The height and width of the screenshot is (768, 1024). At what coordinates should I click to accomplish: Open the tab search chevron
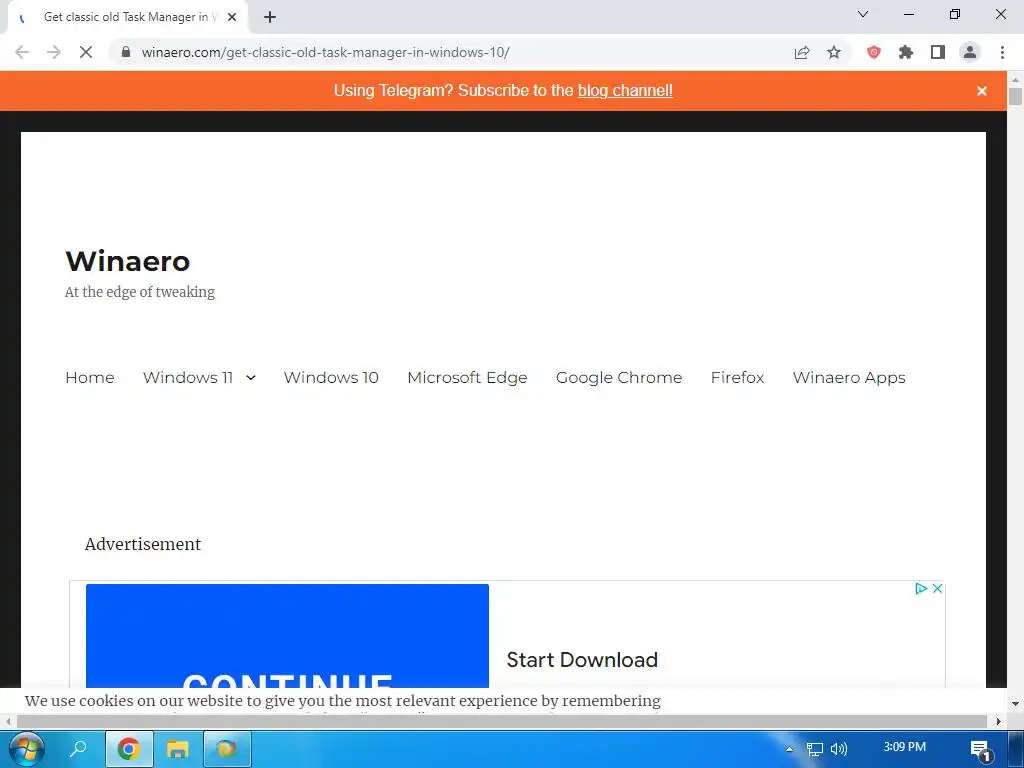pos(863,14)
